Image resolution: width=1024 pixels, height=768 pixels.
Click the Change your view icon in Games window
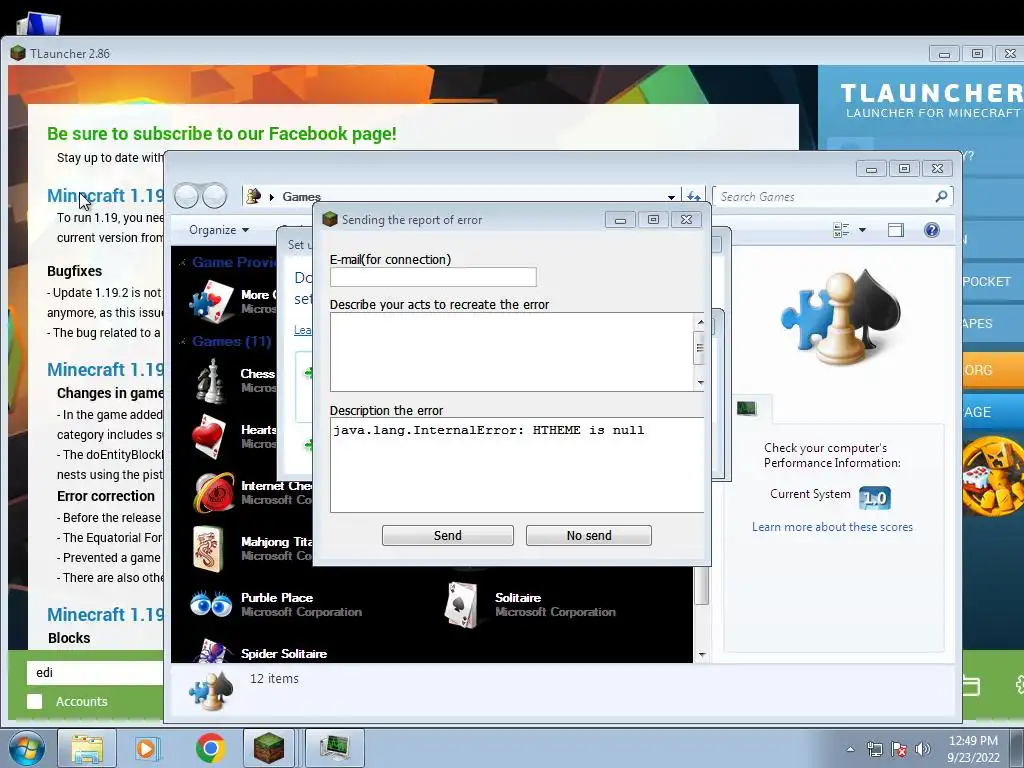[841, 230]
